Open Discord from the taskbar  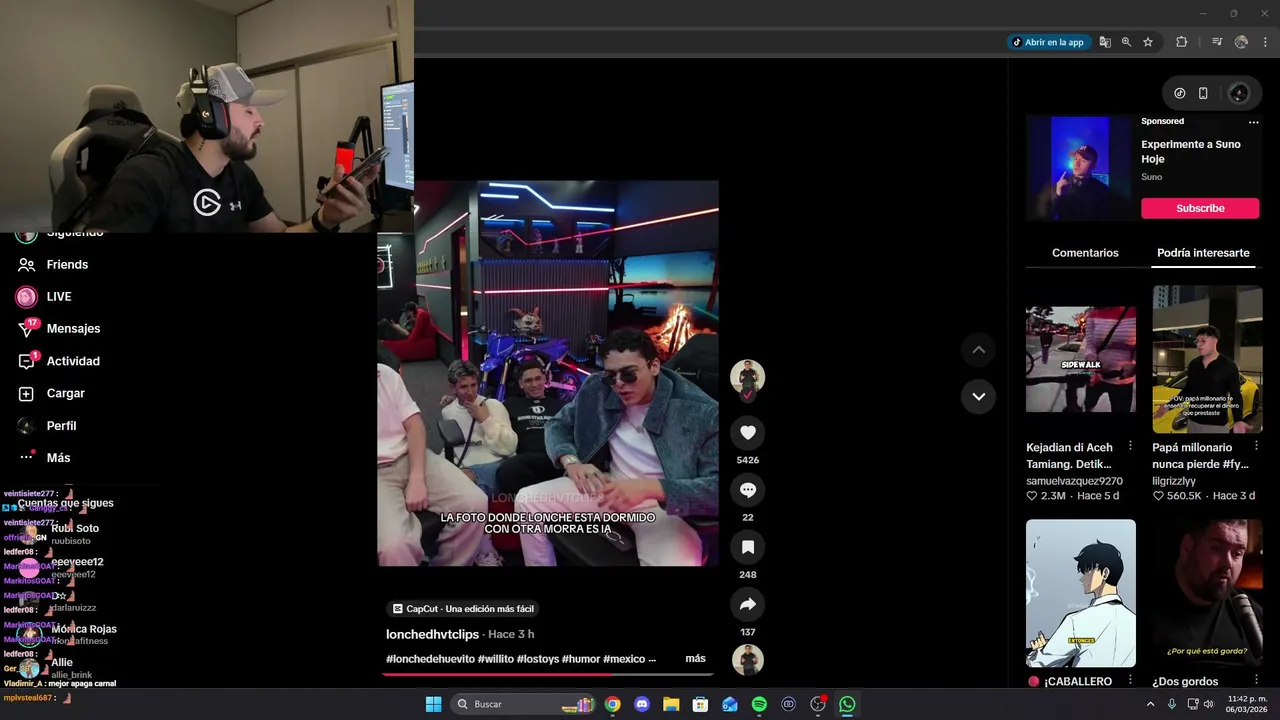pos(642,704)
